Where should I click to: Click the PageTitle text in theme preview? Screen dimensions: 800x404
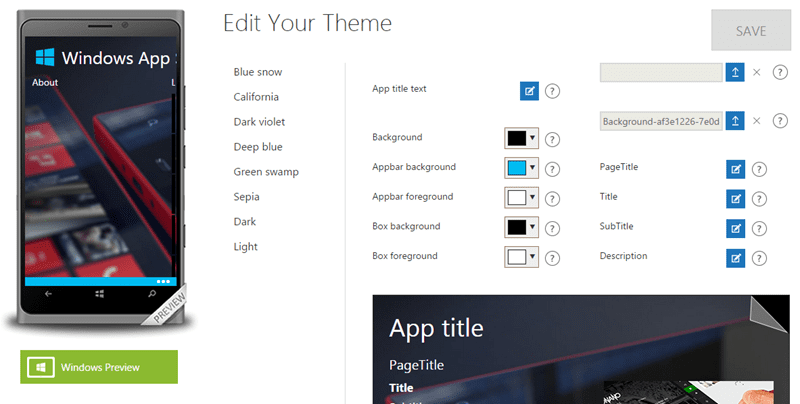tap(416, 365)
